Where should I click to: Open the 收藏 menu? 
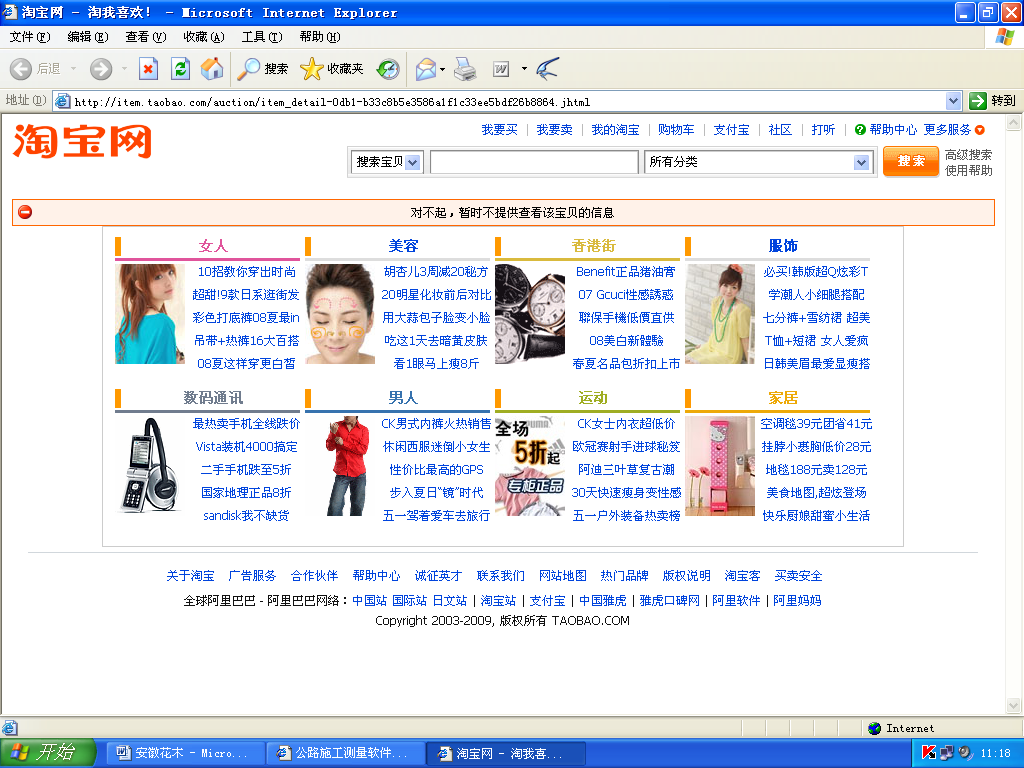click(x=204, y=37)
